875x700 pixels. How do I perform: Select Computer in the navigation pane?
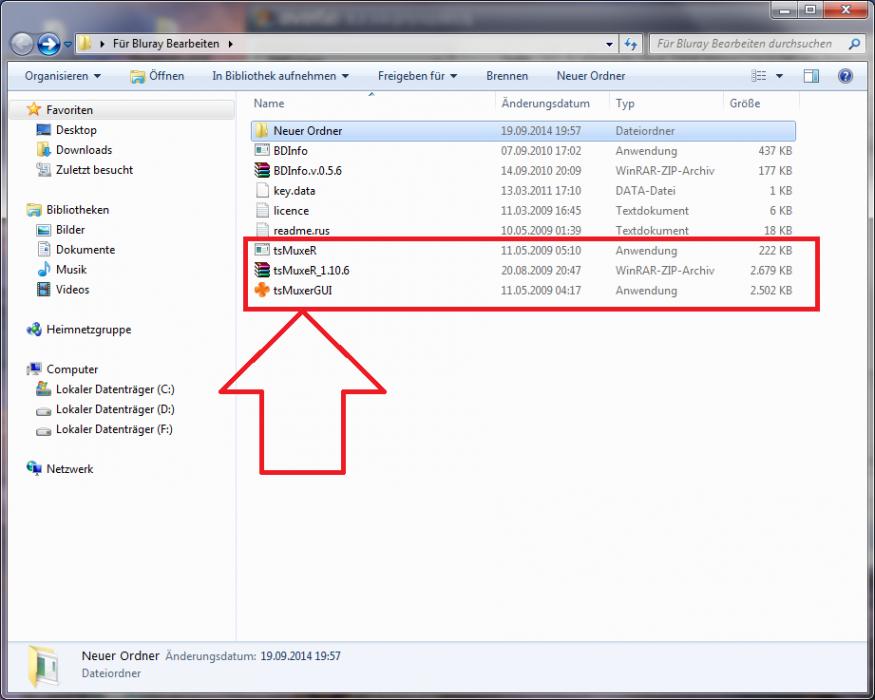point(72,370)
